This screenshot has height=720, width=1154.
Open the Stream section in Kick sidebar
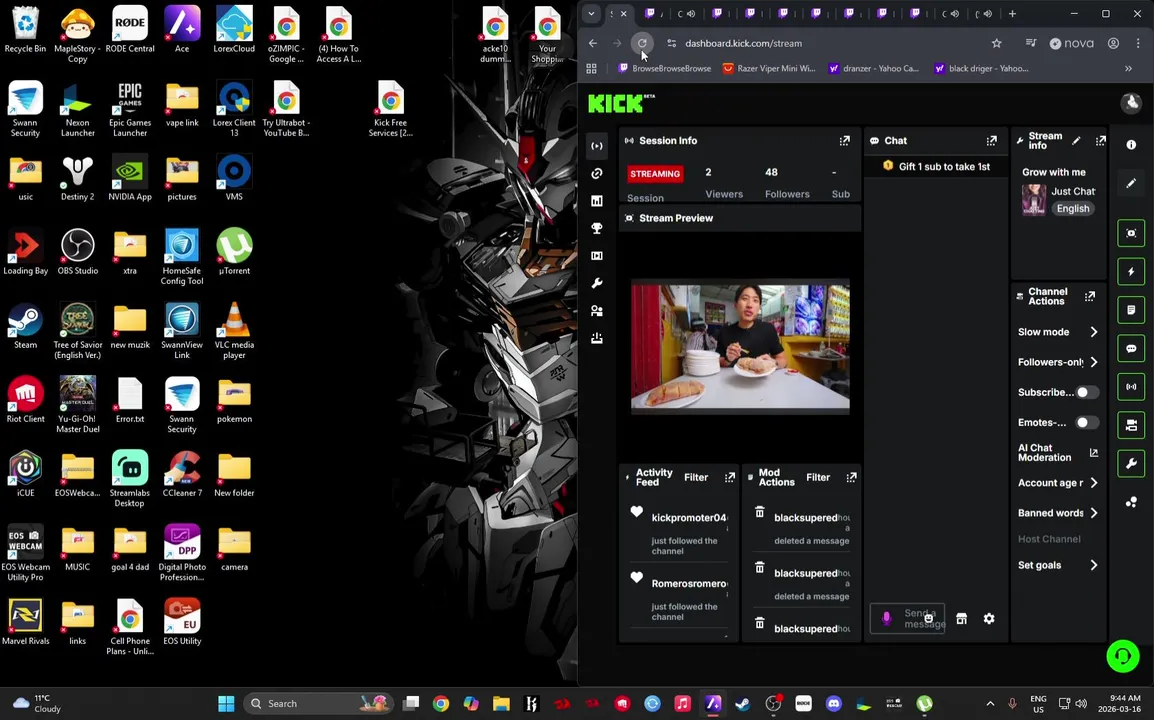pyautogui.click(x=597, y=146)
